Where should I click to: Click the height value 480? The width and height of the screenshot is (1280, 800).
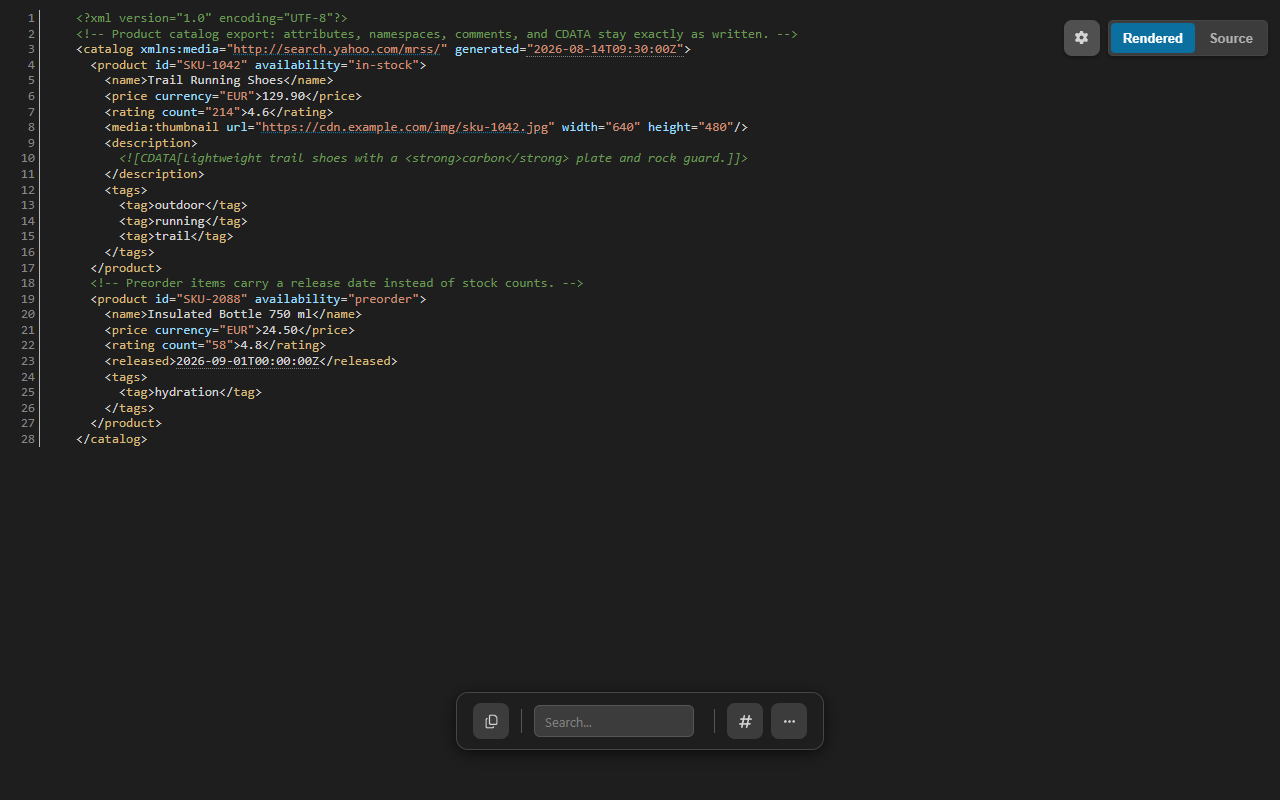(716, 127)
